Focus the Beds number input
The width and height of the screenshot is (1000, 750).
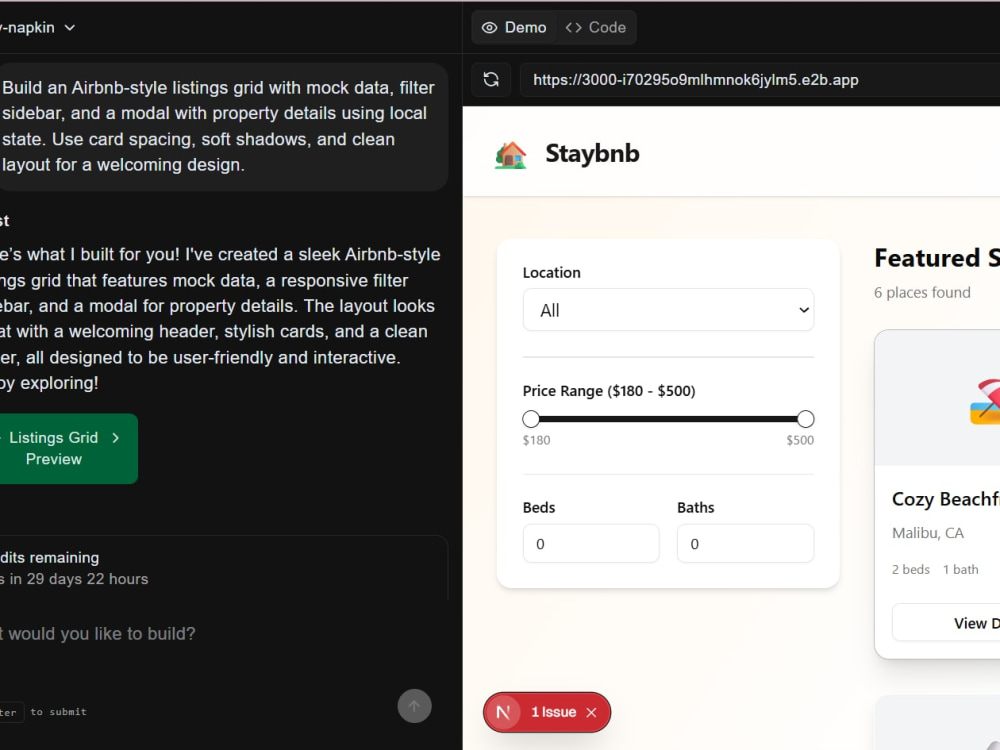coord(591,543)
